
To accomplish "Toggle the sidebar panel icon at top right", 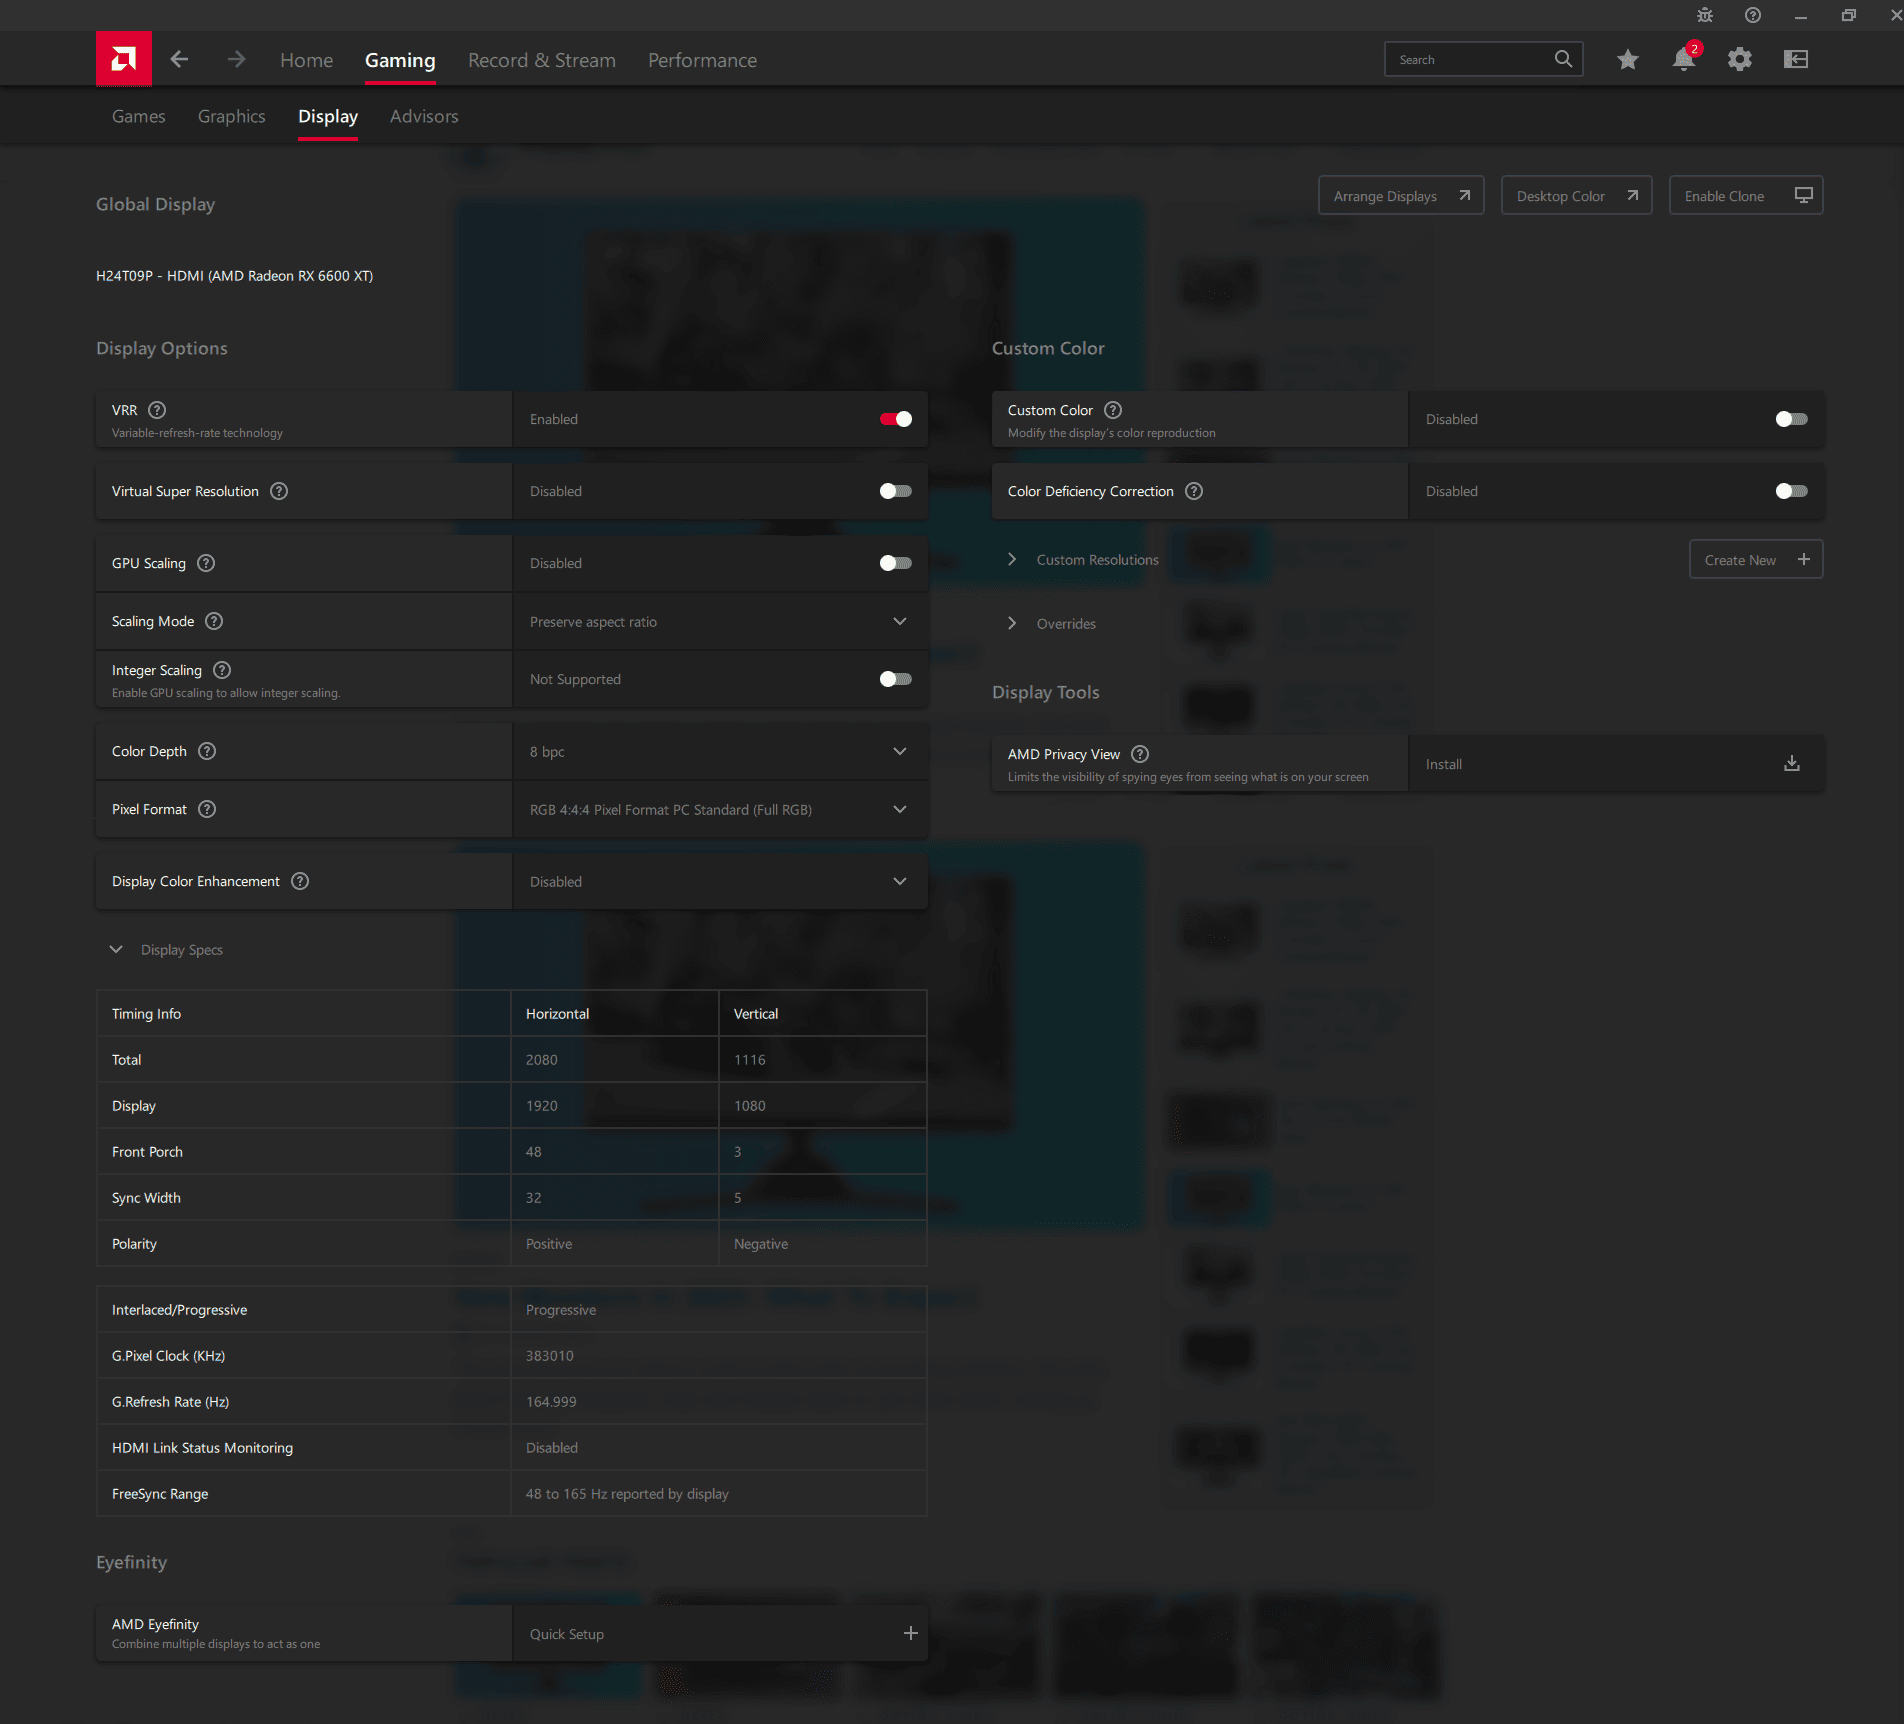I will [1796, 60].
